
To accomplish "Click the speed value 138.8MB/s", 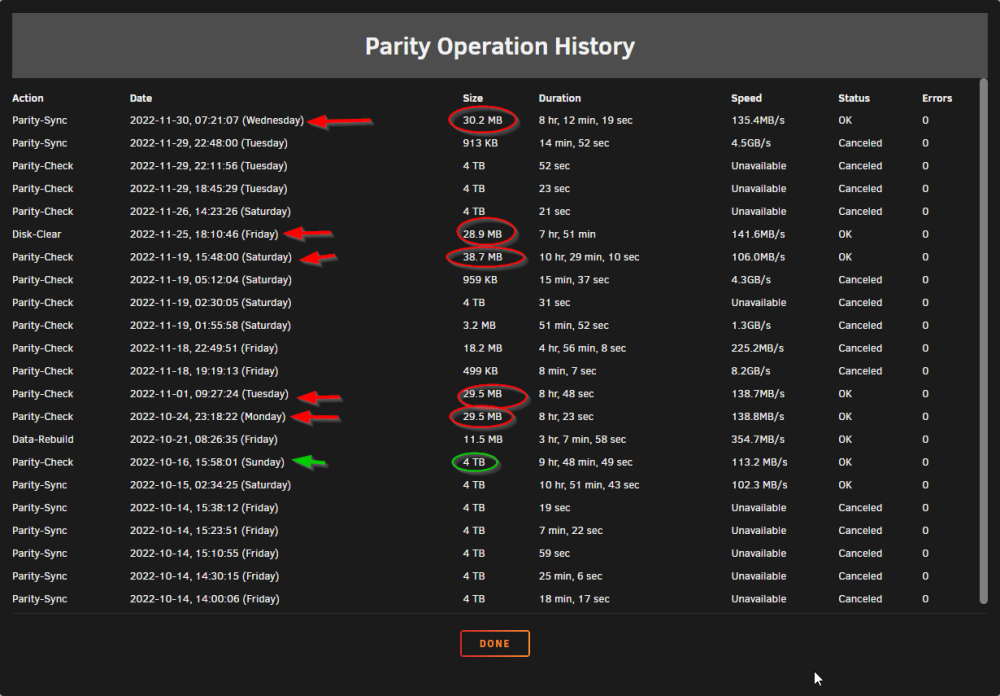I will click(758, 417).
